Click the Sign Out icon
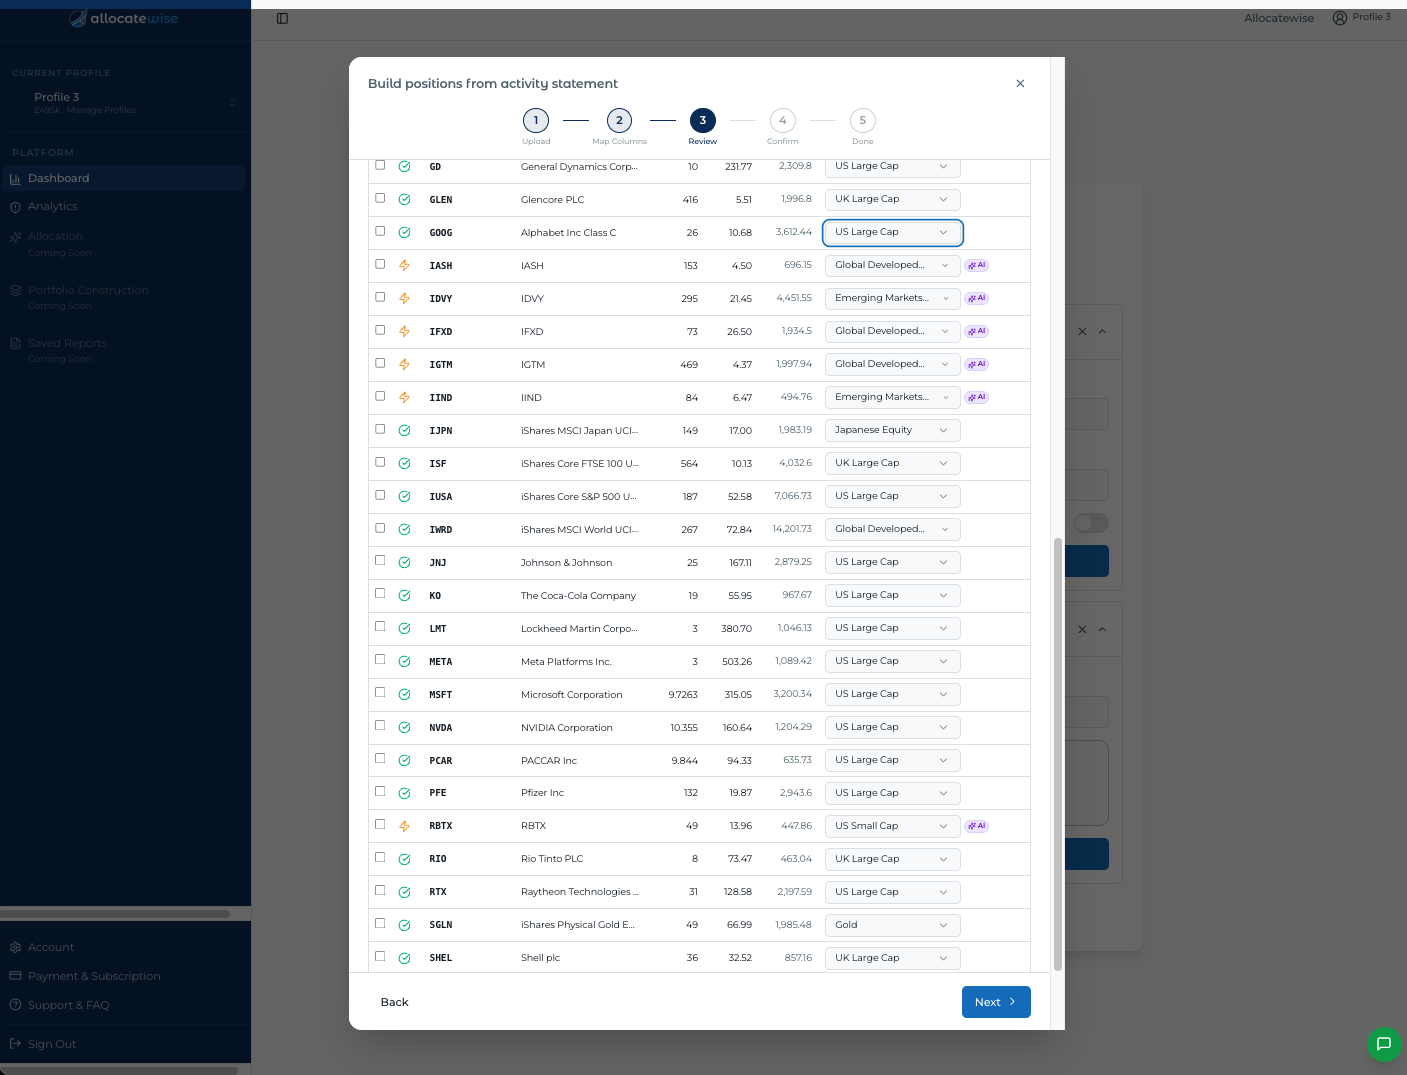The width and height of the screenshot is (1407, 1075). pos(15,1044)
